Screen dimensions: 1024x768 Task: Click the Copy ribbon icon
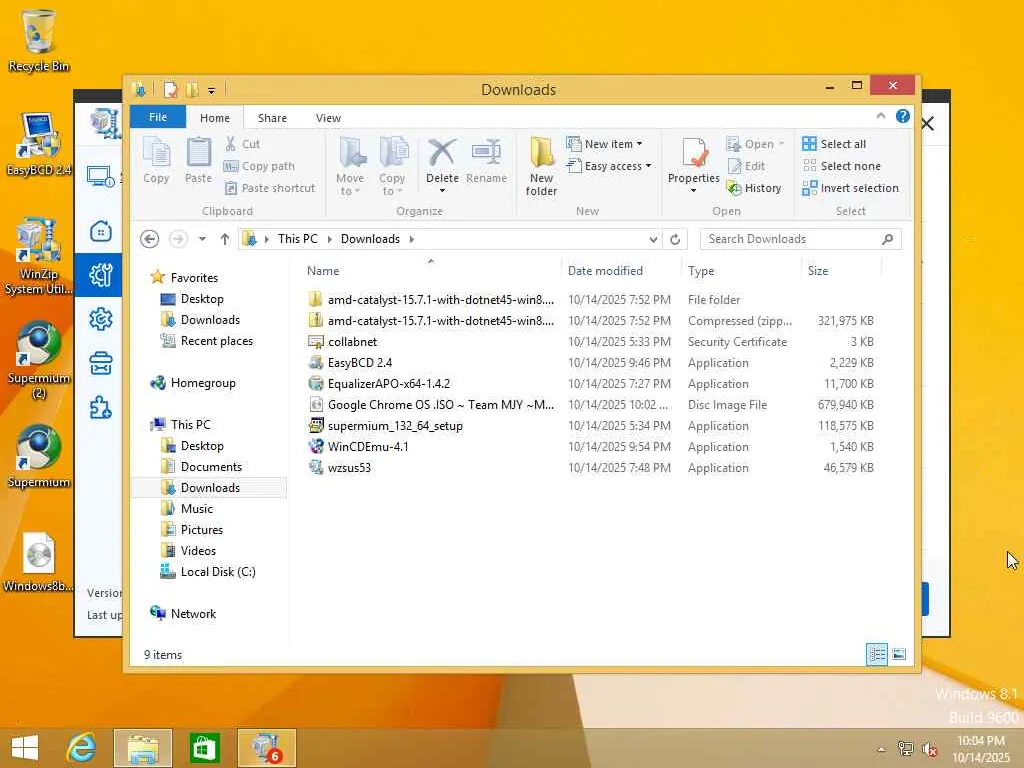tap(156, 161)
